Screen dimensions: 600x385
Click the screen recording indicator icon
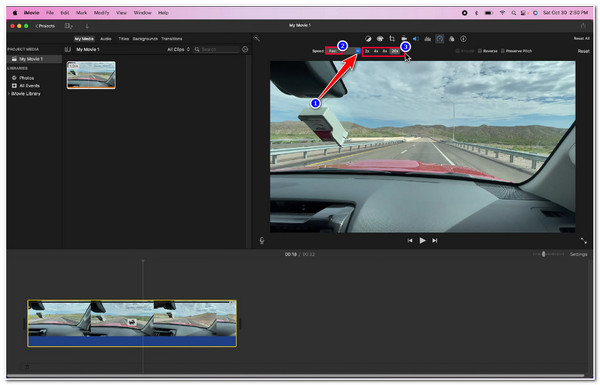465,13
